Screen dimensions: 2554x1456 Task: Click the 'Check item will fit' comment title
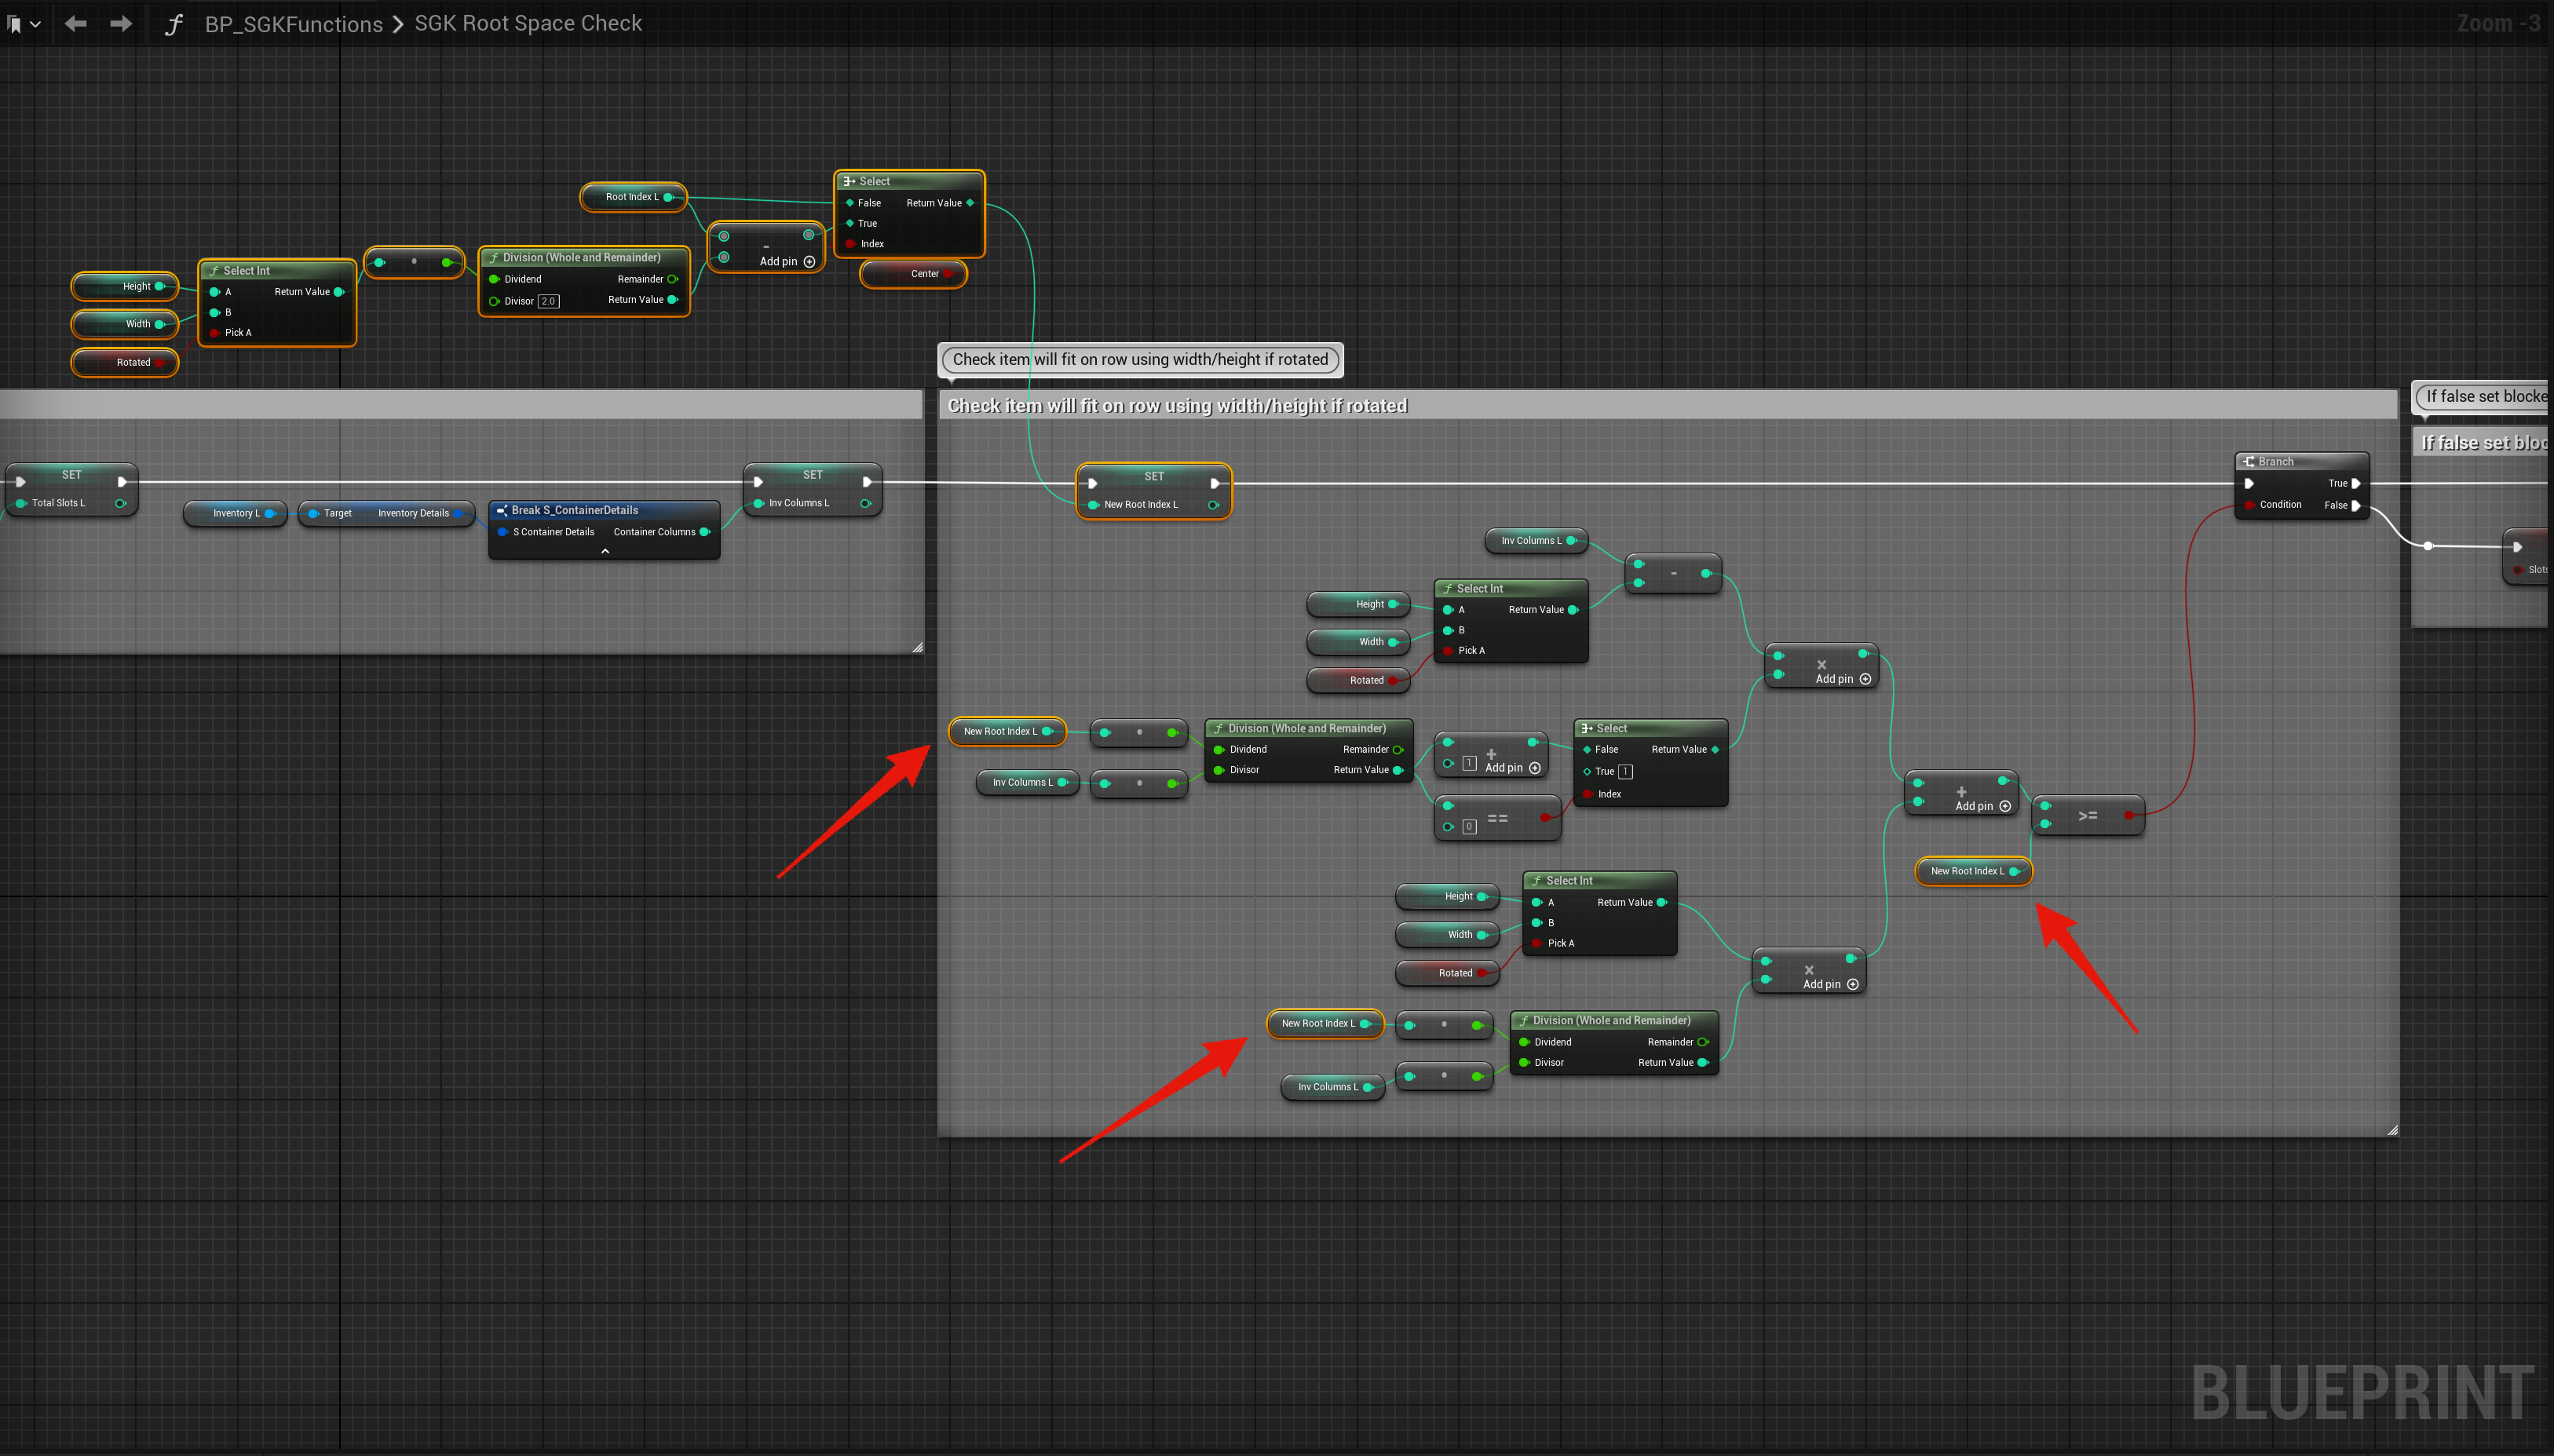point(1177,406)
